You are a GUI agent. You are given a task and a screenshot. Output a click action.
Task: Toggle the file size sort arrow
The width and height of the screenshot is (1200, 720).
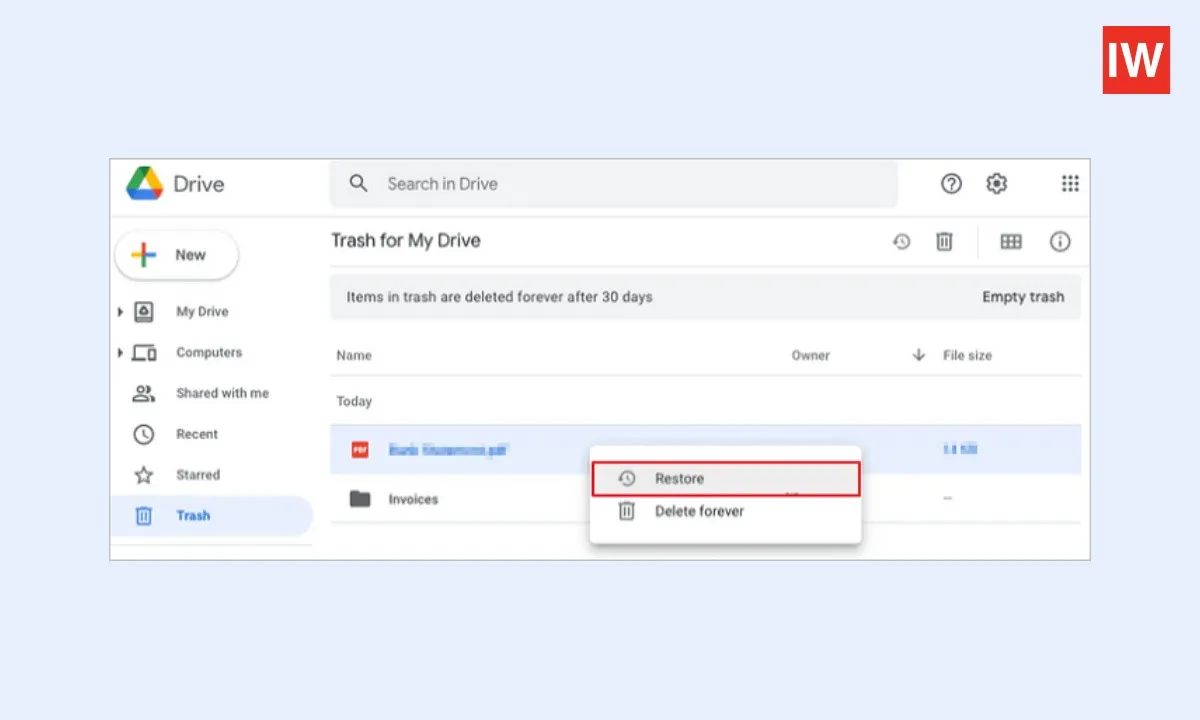tap(917, 354)
